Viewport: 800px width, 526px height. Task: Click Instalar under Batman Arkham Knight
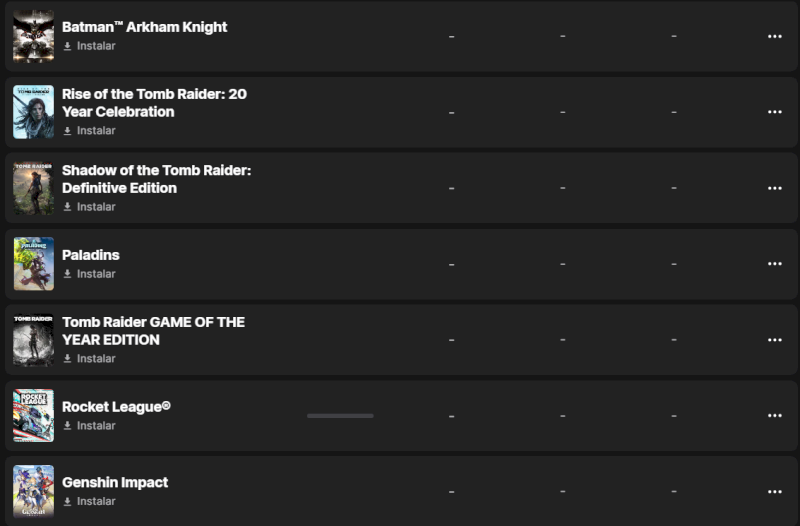[x=96, y=46]
